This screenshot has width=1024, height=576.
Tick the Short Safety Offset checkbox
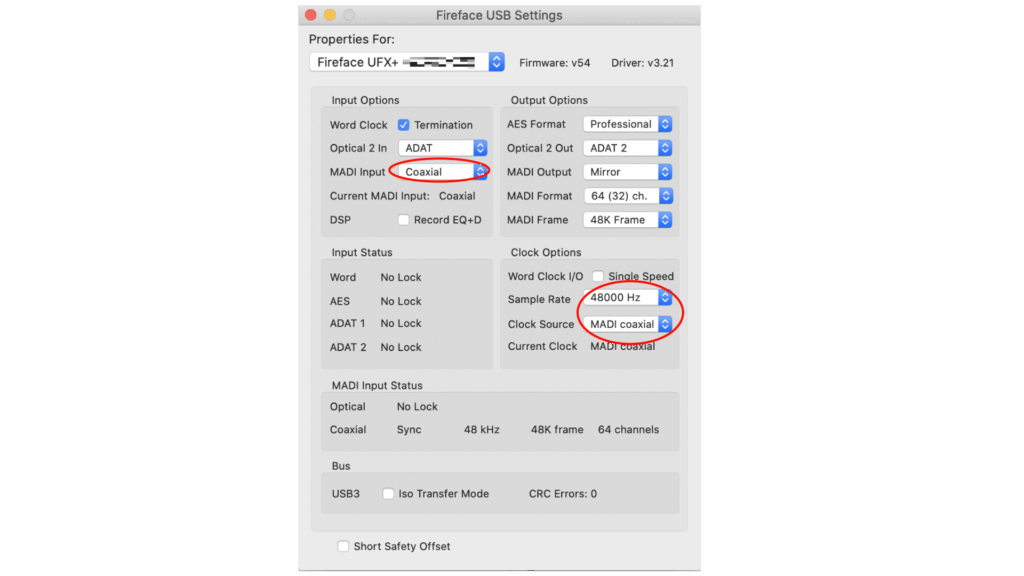click(343, 547)
